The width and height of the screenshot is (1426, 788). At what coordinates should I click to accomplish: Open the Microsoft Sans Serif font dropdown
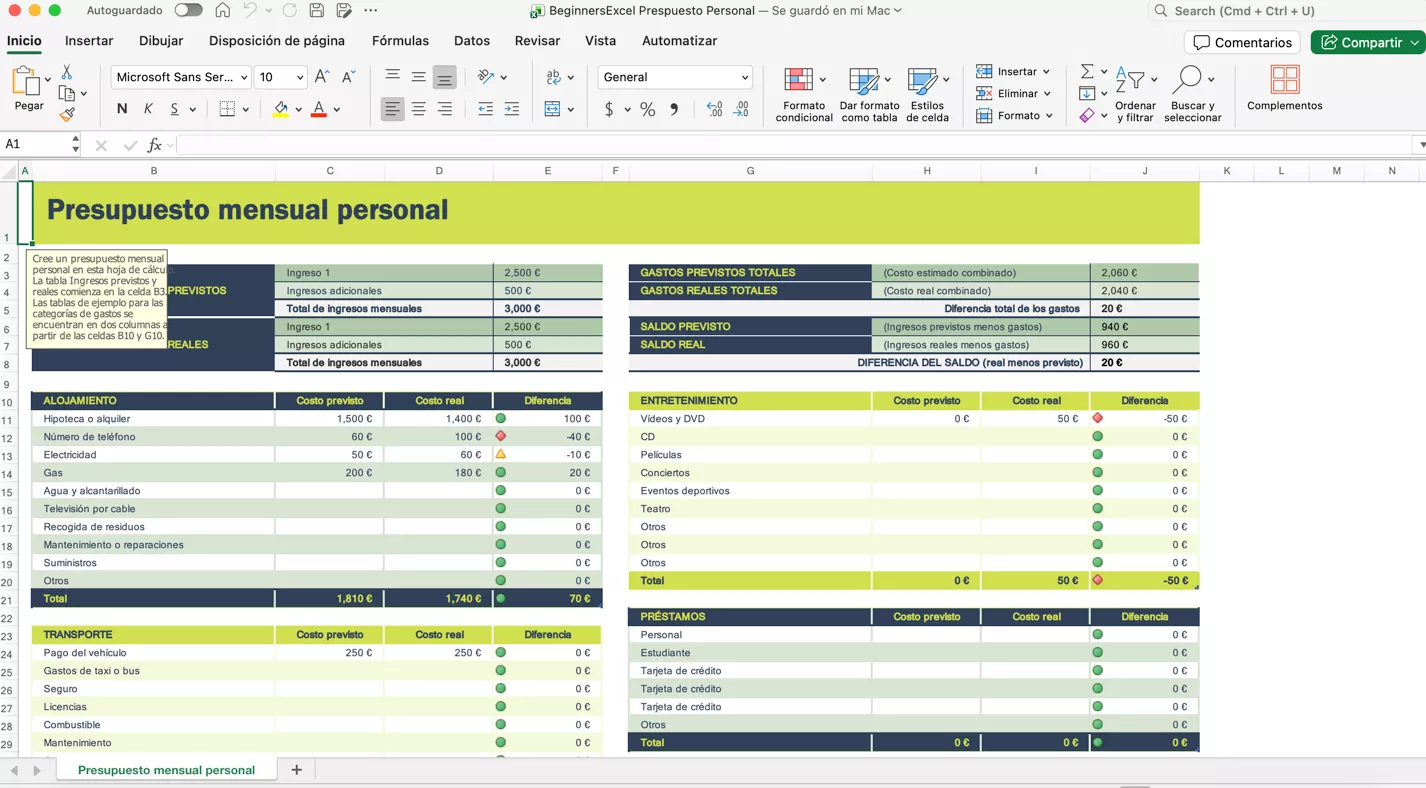(x=181, y=77)
